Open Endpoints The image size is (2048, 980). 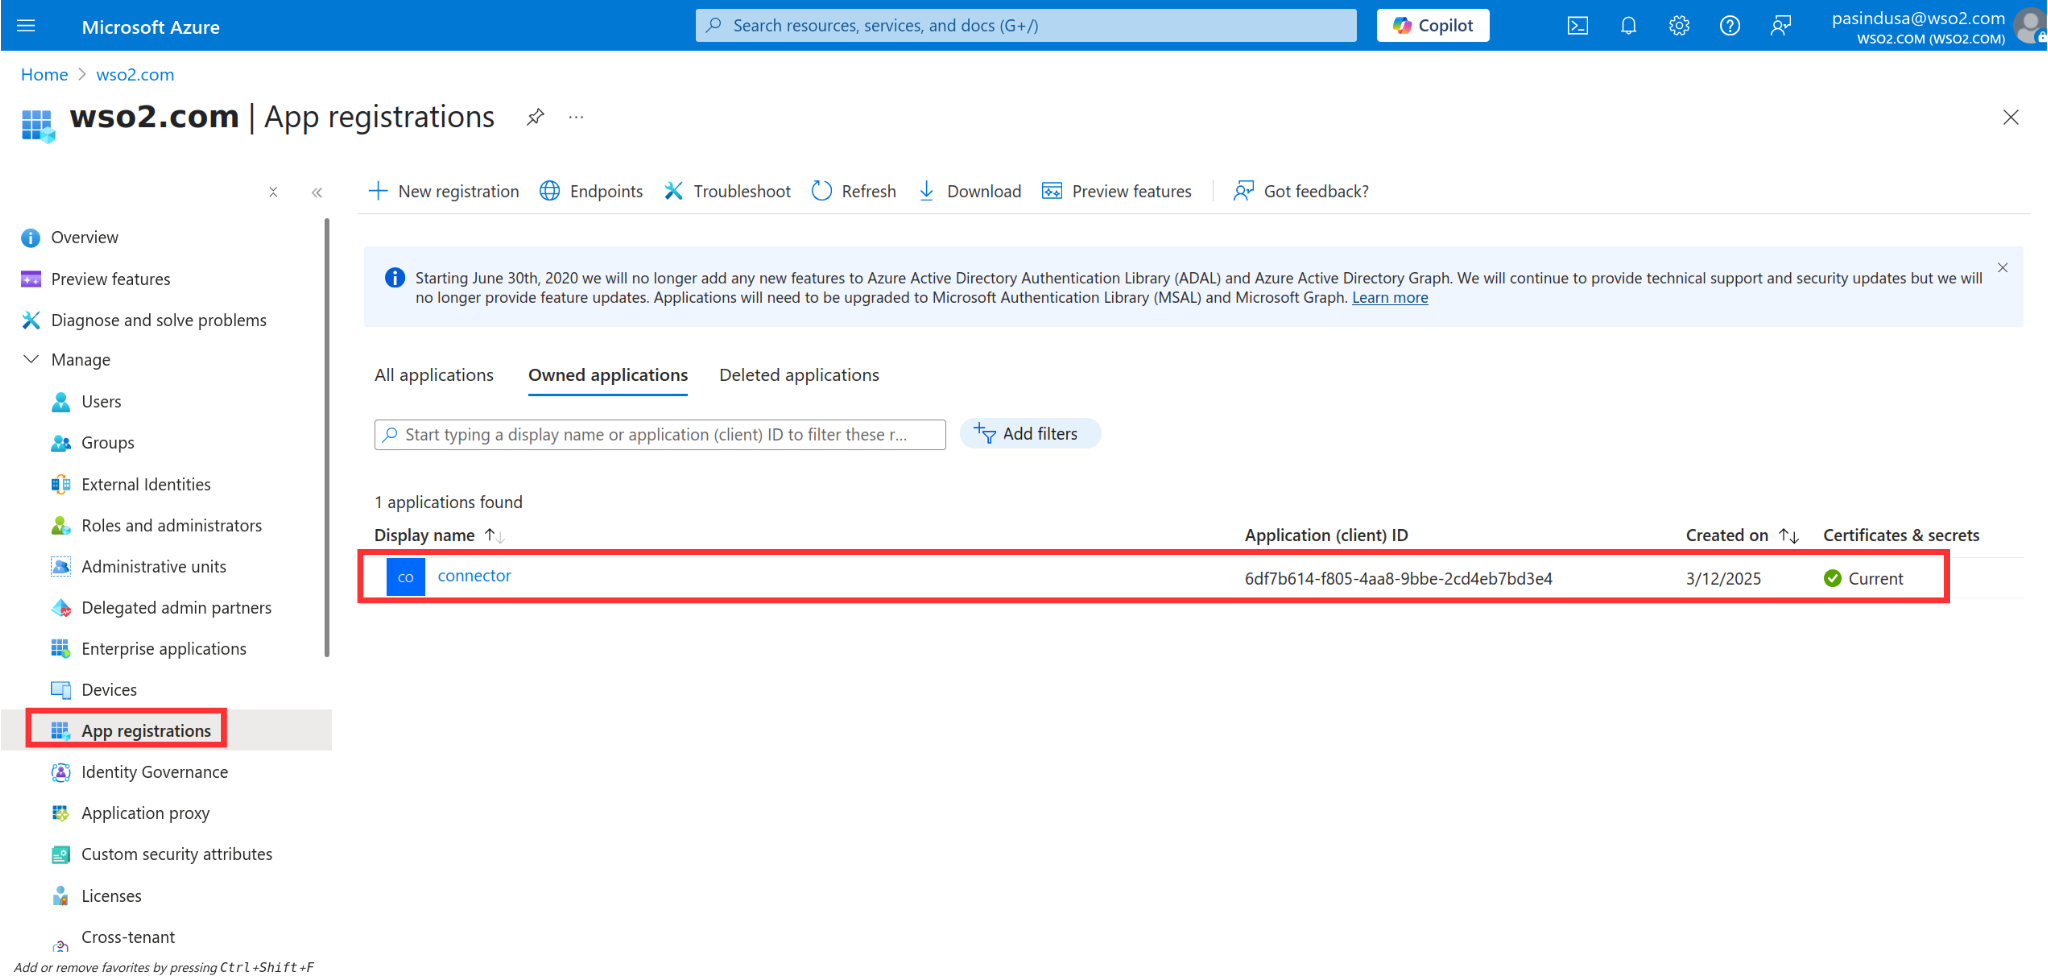tap(592, 191)
